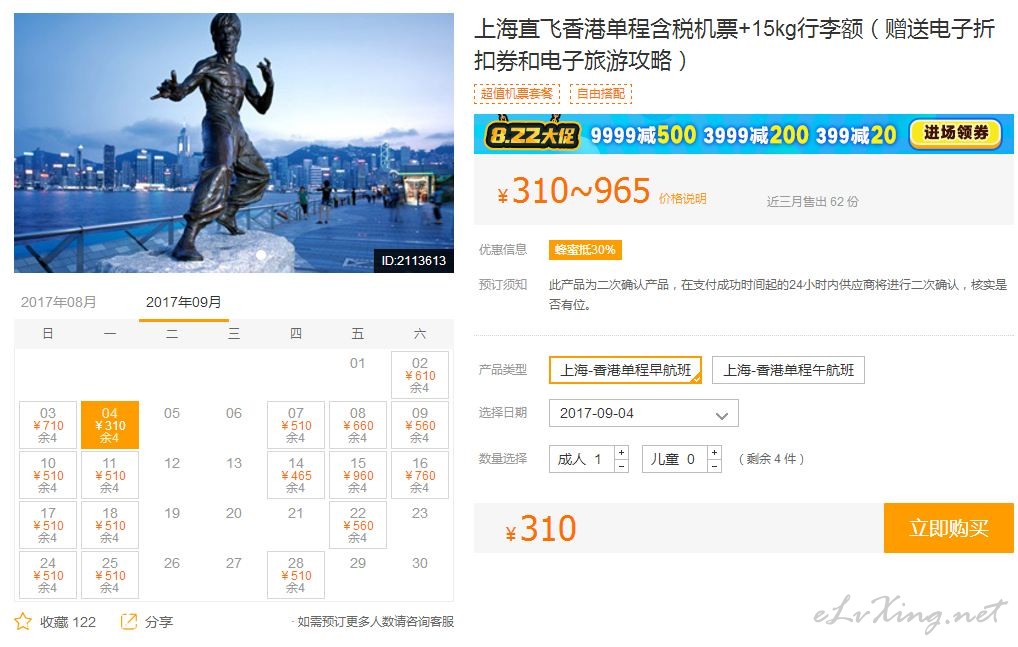Viewport: 1018px width, 647px height.
Task: Switch to the 2017年09月 calendar tab
Action: pos(184,302)
